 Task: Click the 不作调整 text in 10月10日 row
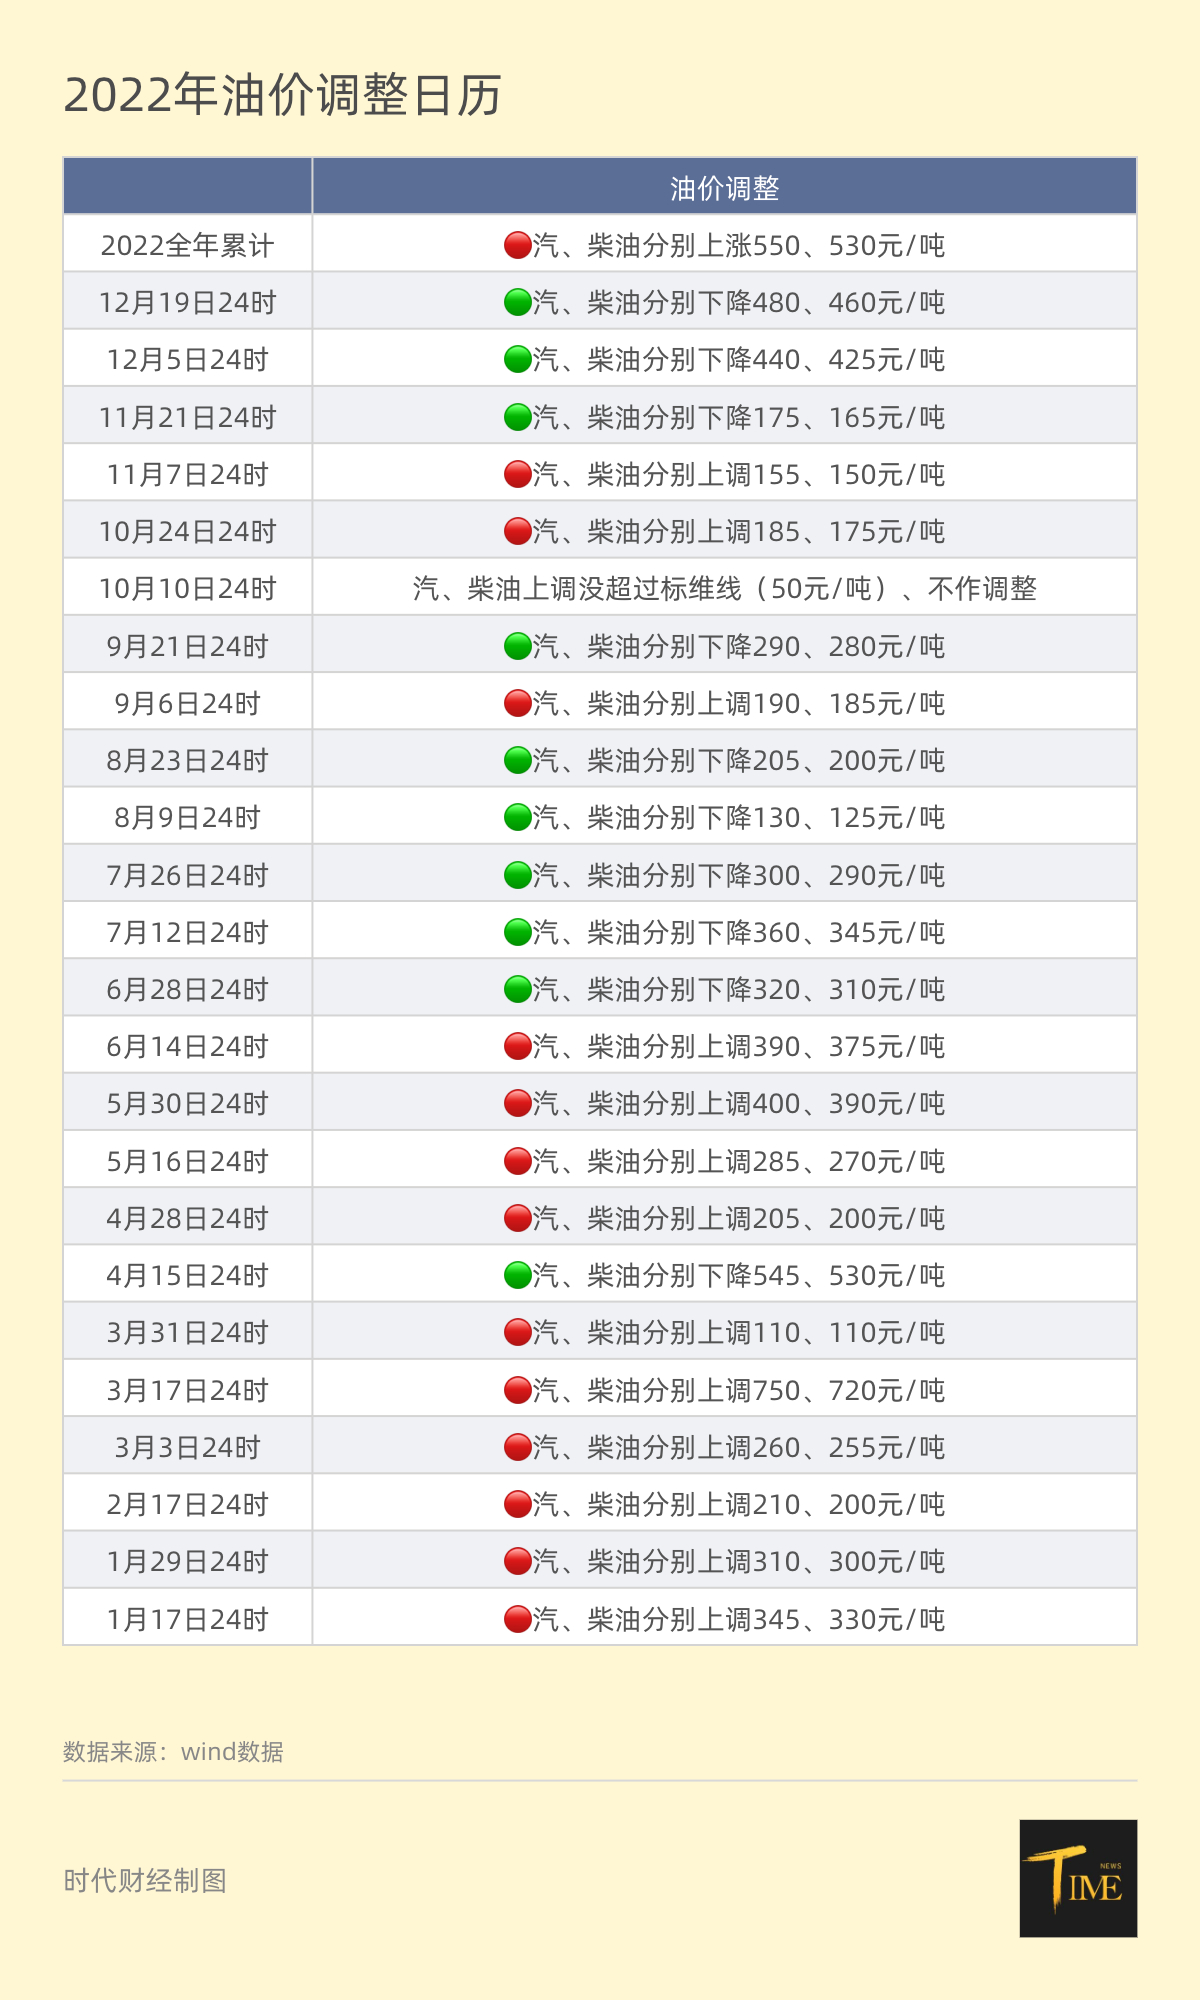tap(982, 589)
